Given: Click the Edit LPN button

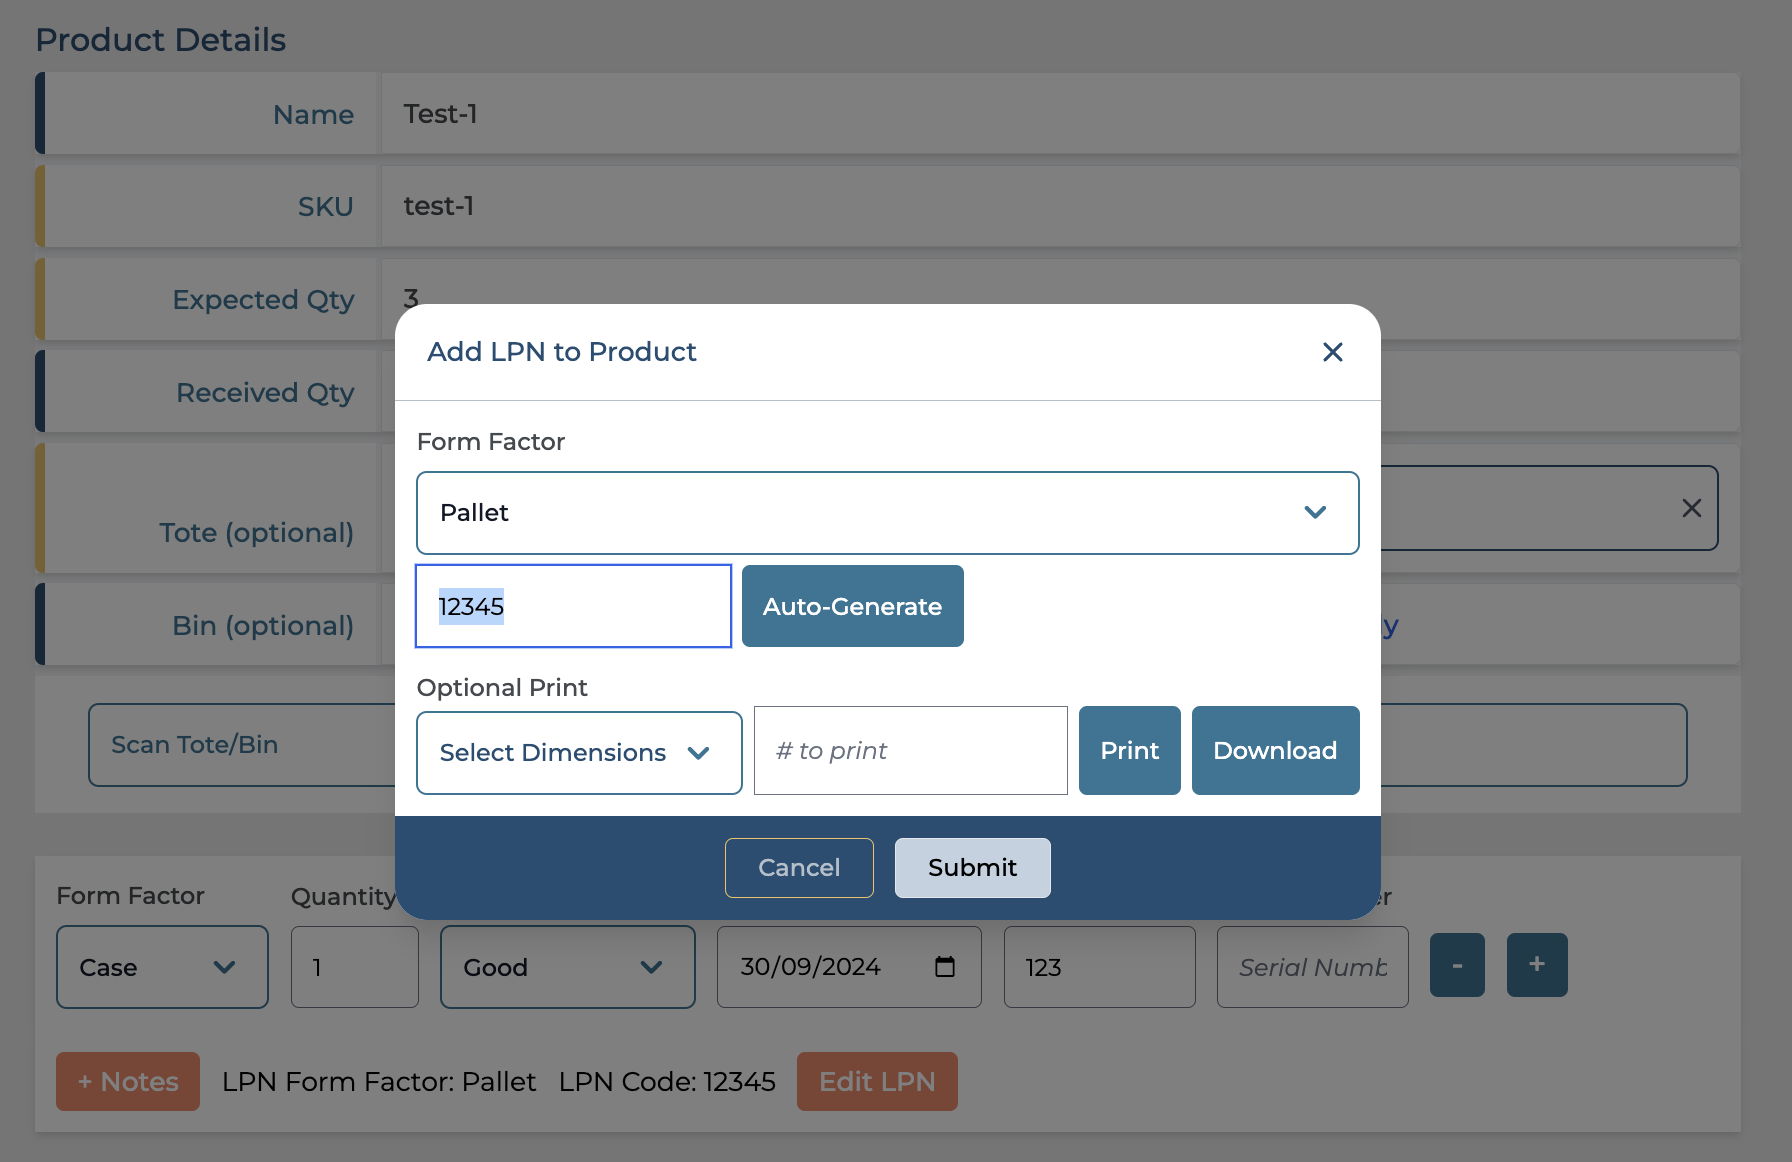Looking at the screenshot, I should pos(877,1082).
